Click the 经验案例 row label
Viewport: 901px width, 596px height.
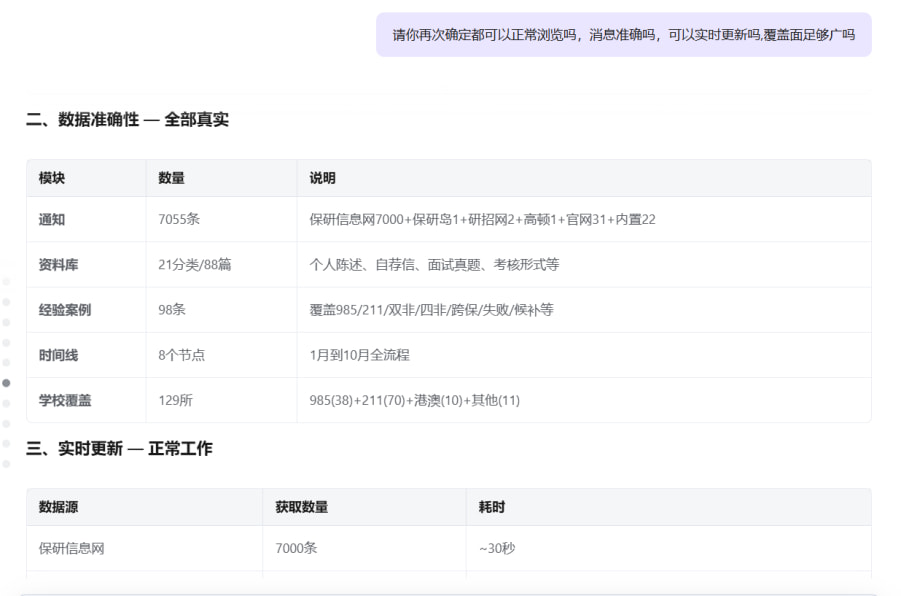tap(65, 310)
